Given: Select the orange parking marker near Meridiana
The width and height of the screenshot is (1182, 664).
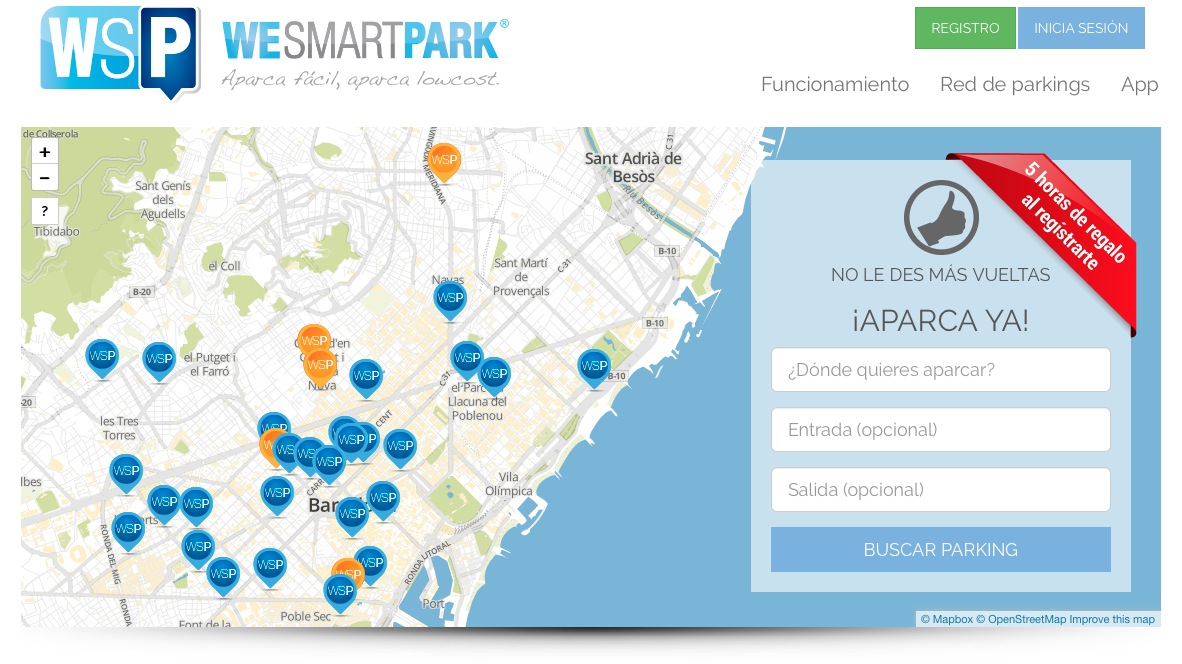Looking at the screenshot, I should click(444, 160).
